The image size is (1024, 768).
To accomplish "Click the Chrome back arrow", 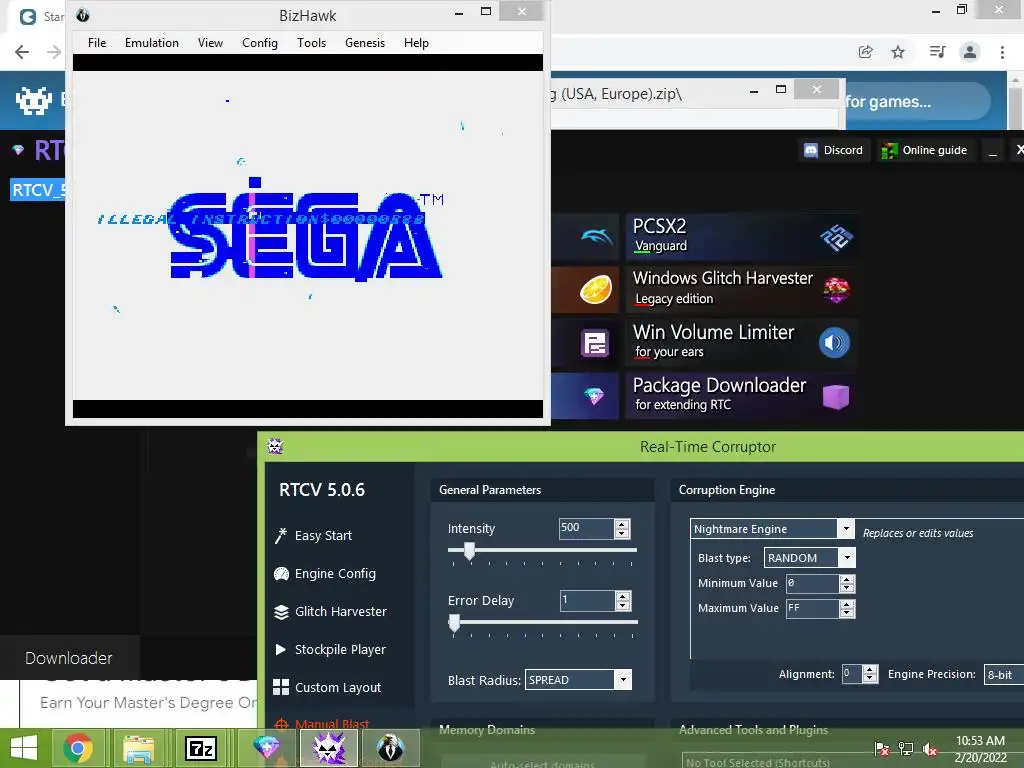I will pos(22,52).
